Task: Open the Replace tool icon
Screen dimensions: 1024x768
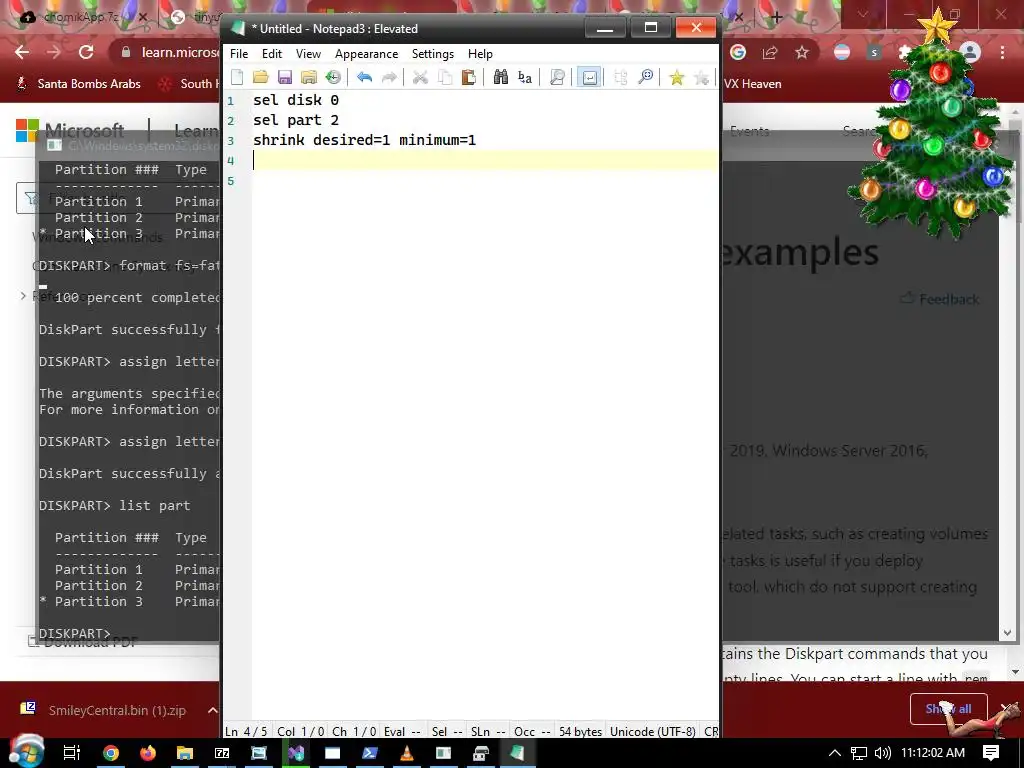Action: (x=524, y=78)
